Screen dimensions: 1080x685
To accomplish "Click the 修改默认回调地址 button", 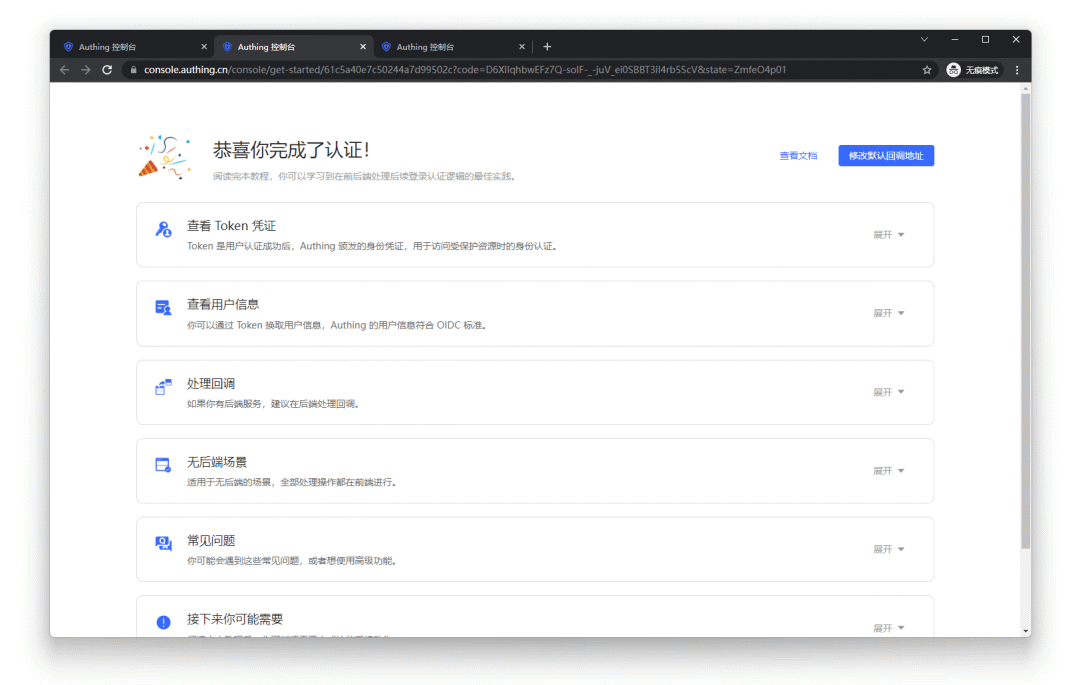I will click(884, 155).
